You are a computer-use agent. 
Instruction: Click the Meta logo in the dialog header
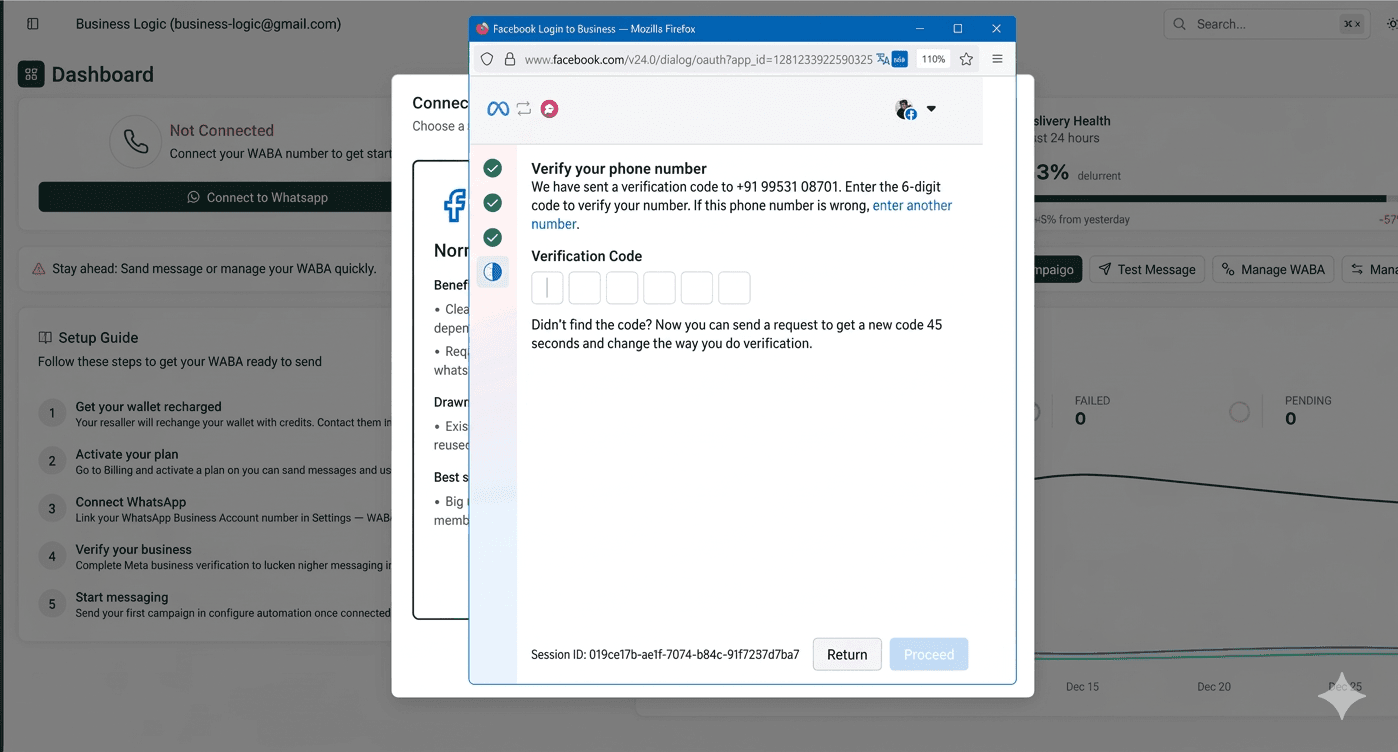497,109
